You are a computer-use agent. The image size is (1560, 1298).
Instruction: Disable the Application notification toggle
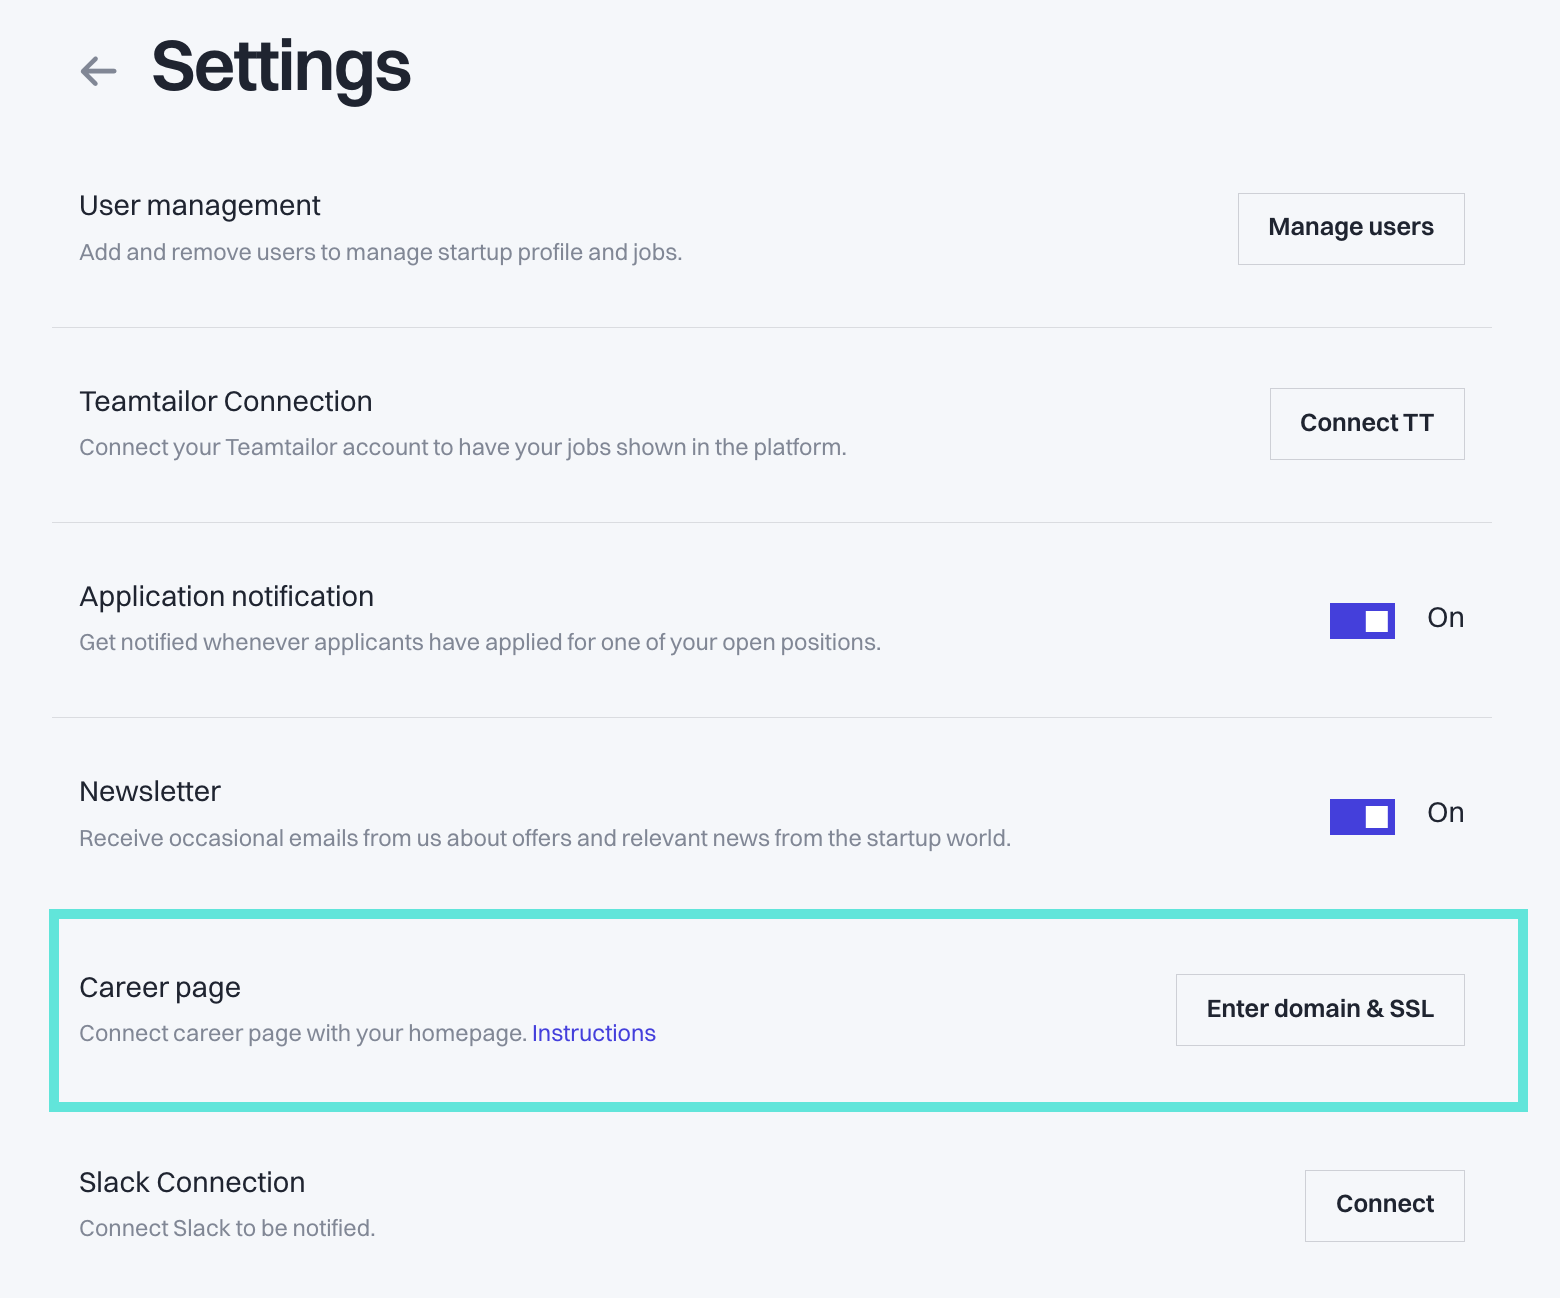pos(1361,620)
